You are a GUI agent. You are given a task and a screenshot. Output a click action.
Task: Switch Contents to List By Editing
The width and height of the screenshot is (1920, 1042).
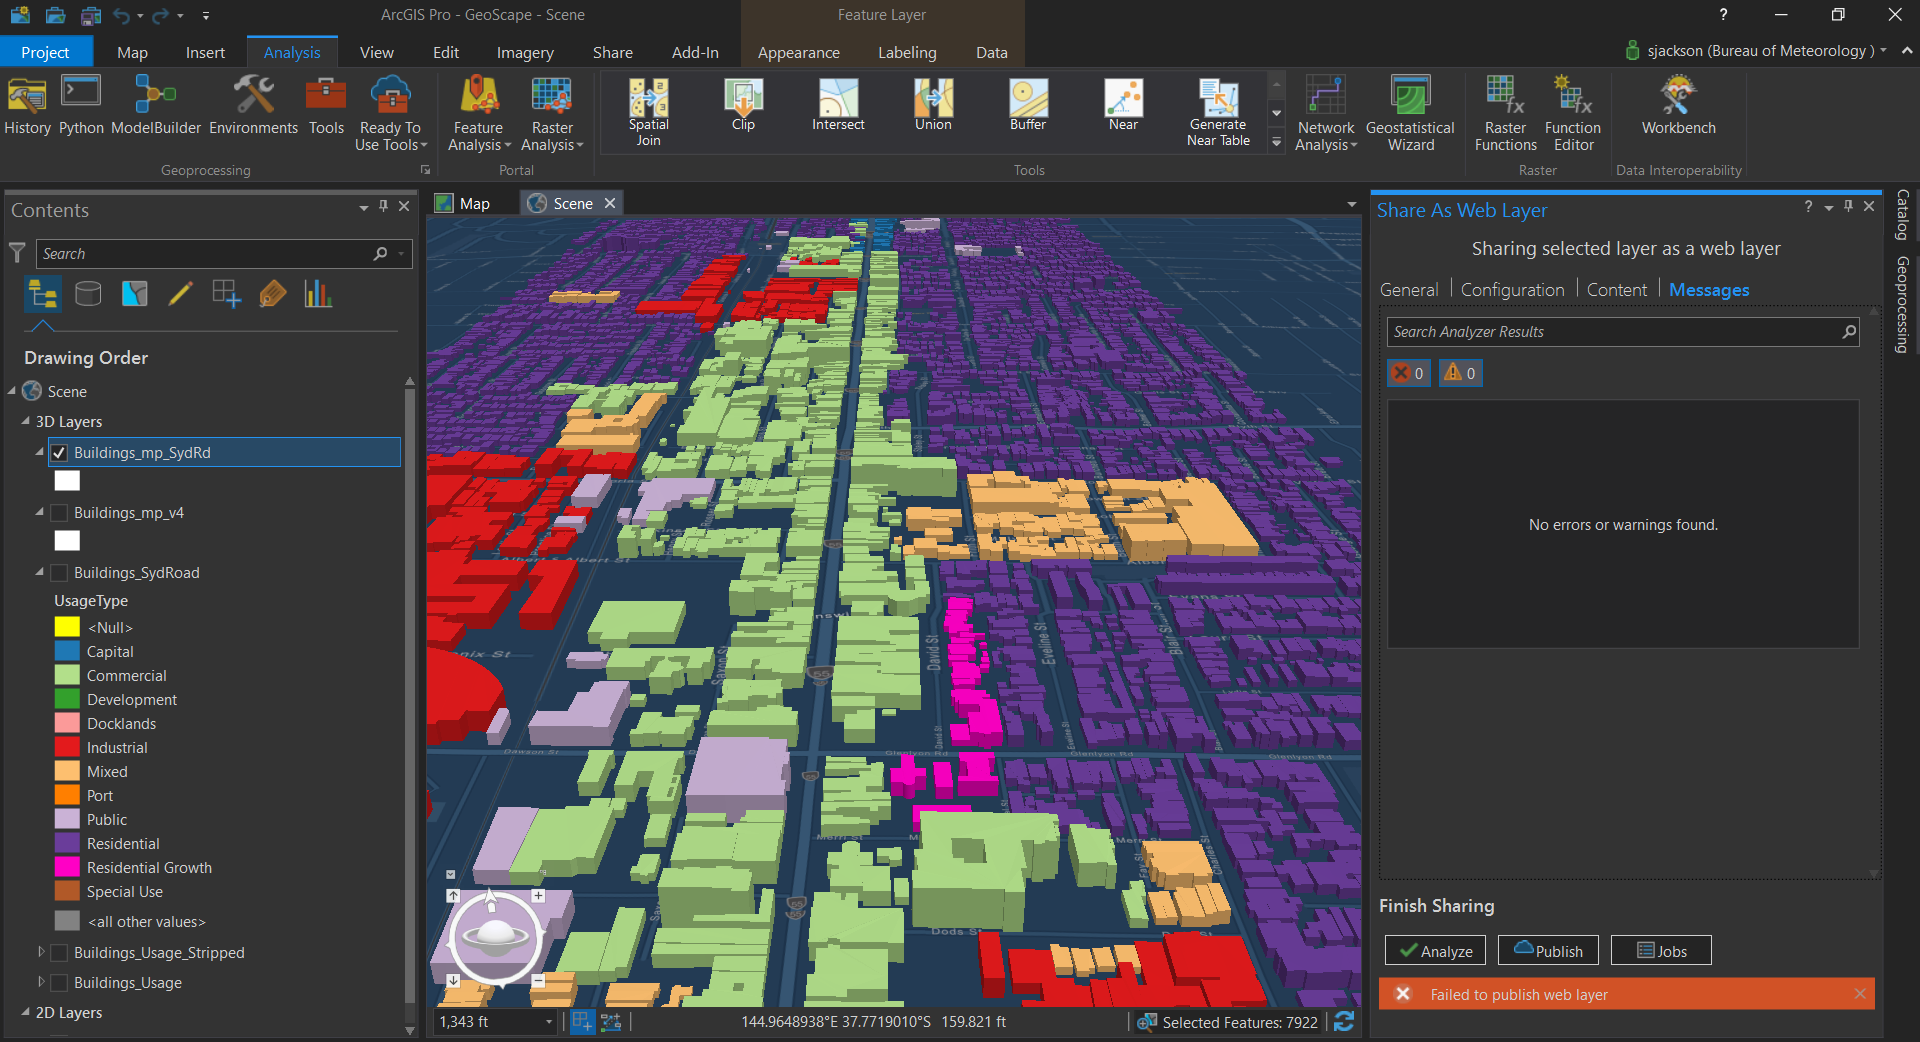pyautogui.click(x=180, y=294)
